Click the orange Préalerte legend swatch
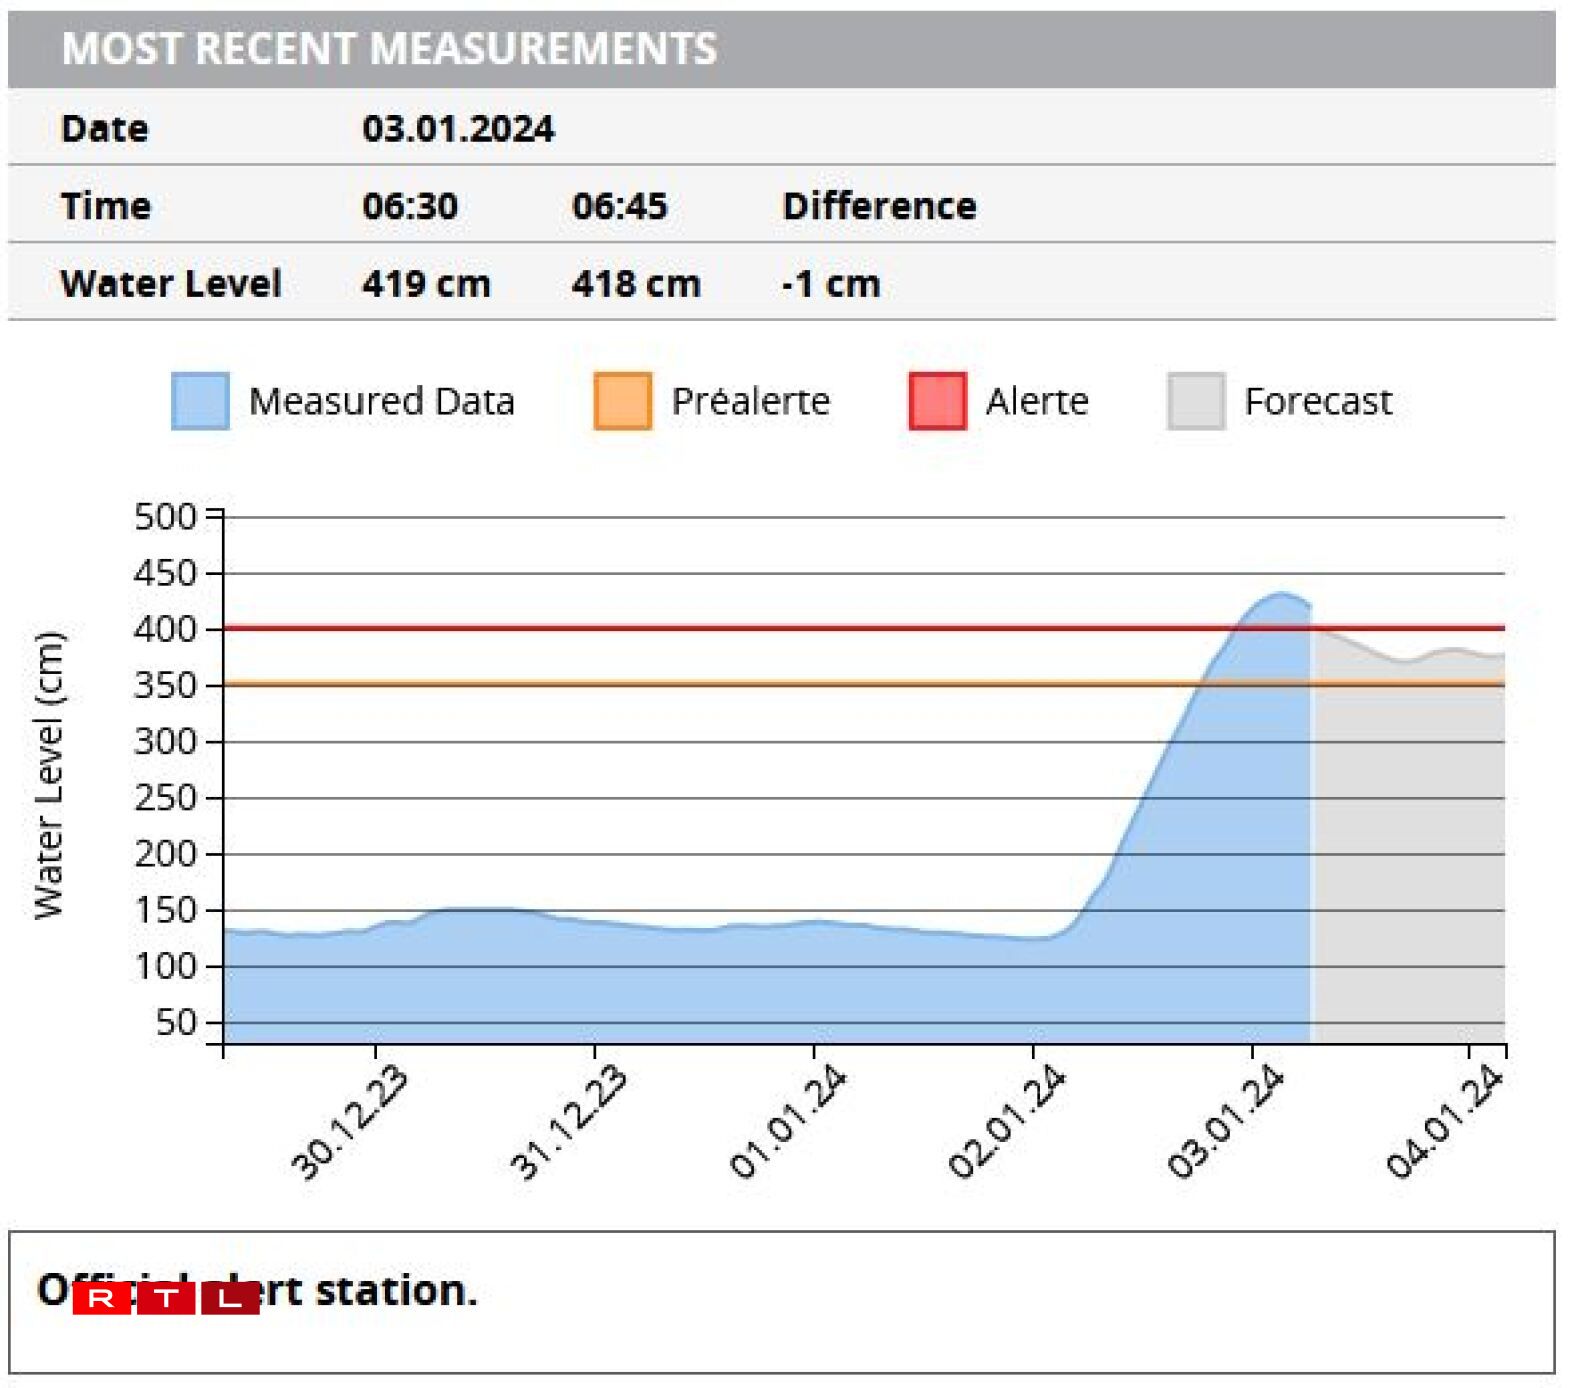Screen dimensions: 1572x1388 pyautogui.click(x=622, y=401)
